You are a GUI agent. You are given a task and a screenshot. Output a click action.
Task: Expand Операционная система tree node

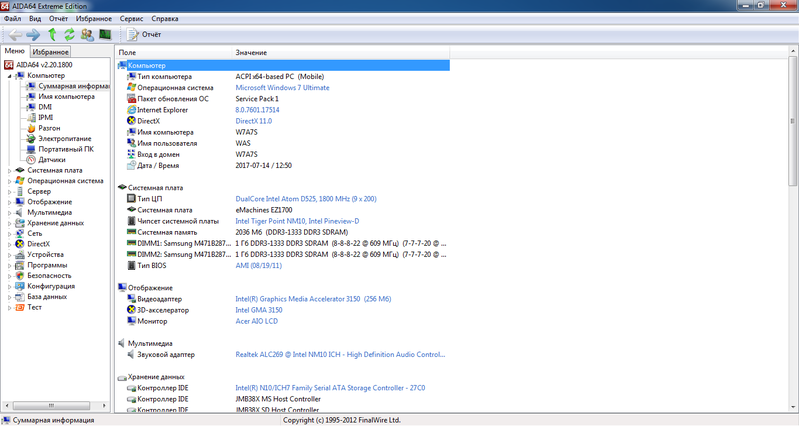pos(9,181)
